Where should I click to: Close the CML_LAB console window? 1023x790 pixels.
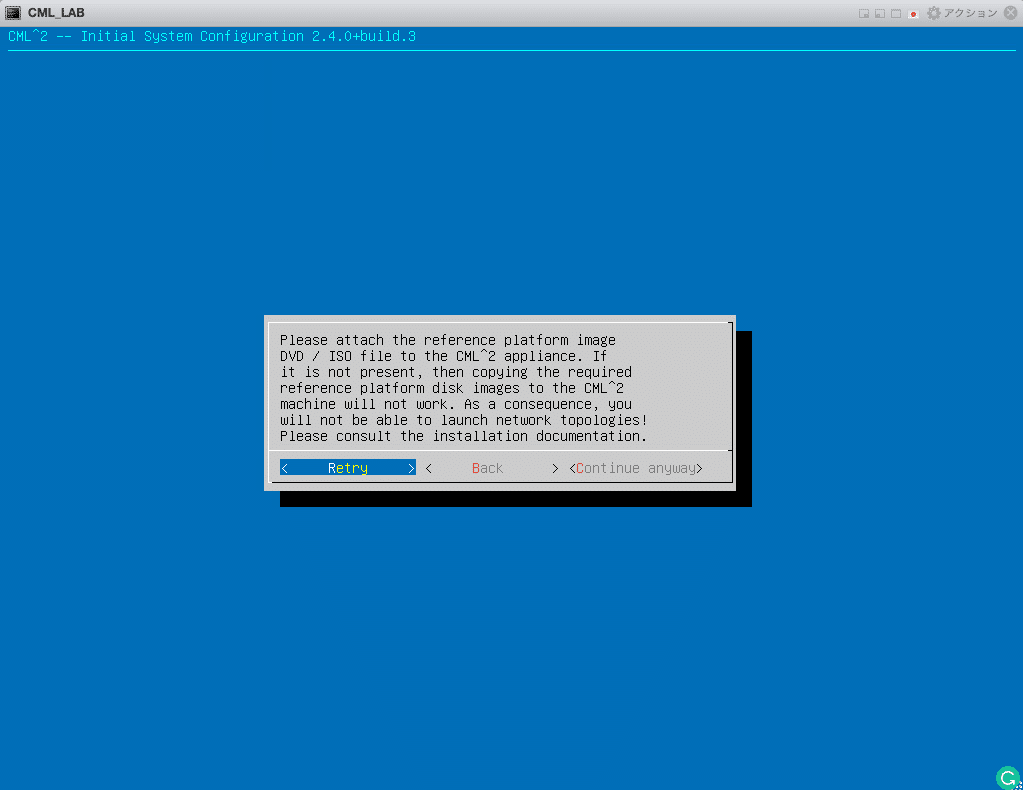click(x=1011, y=12)
